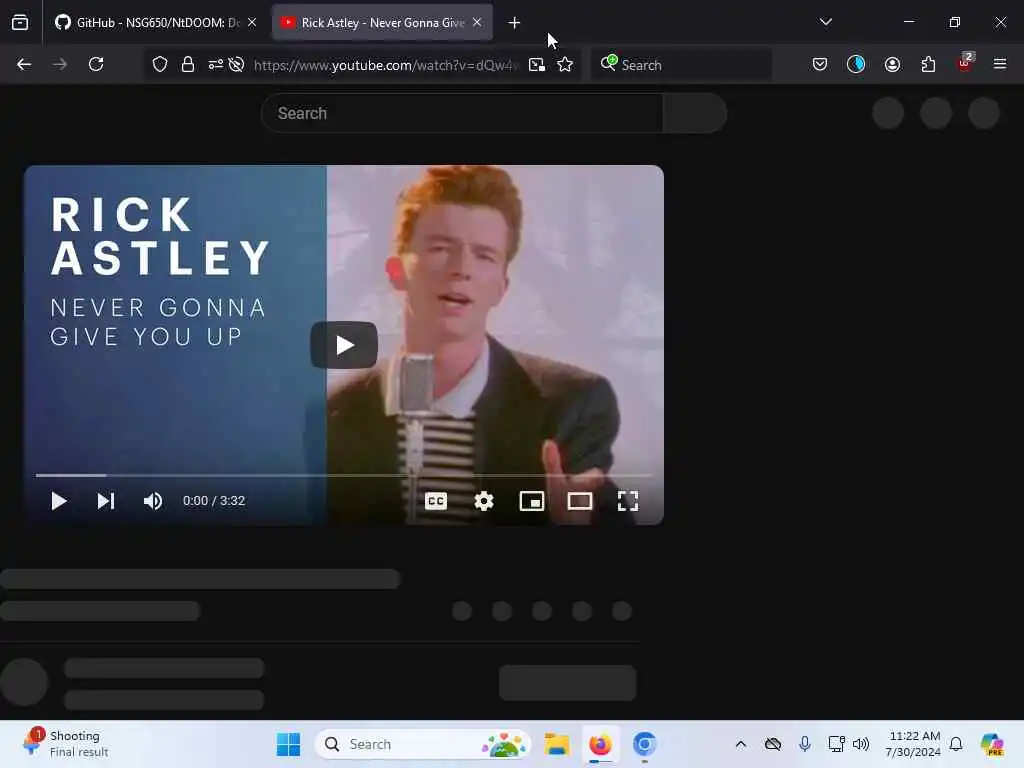Enter fullscreen video mode
Image resolution: width=1024 pixels, height=768 pixels.
(628, 501)
